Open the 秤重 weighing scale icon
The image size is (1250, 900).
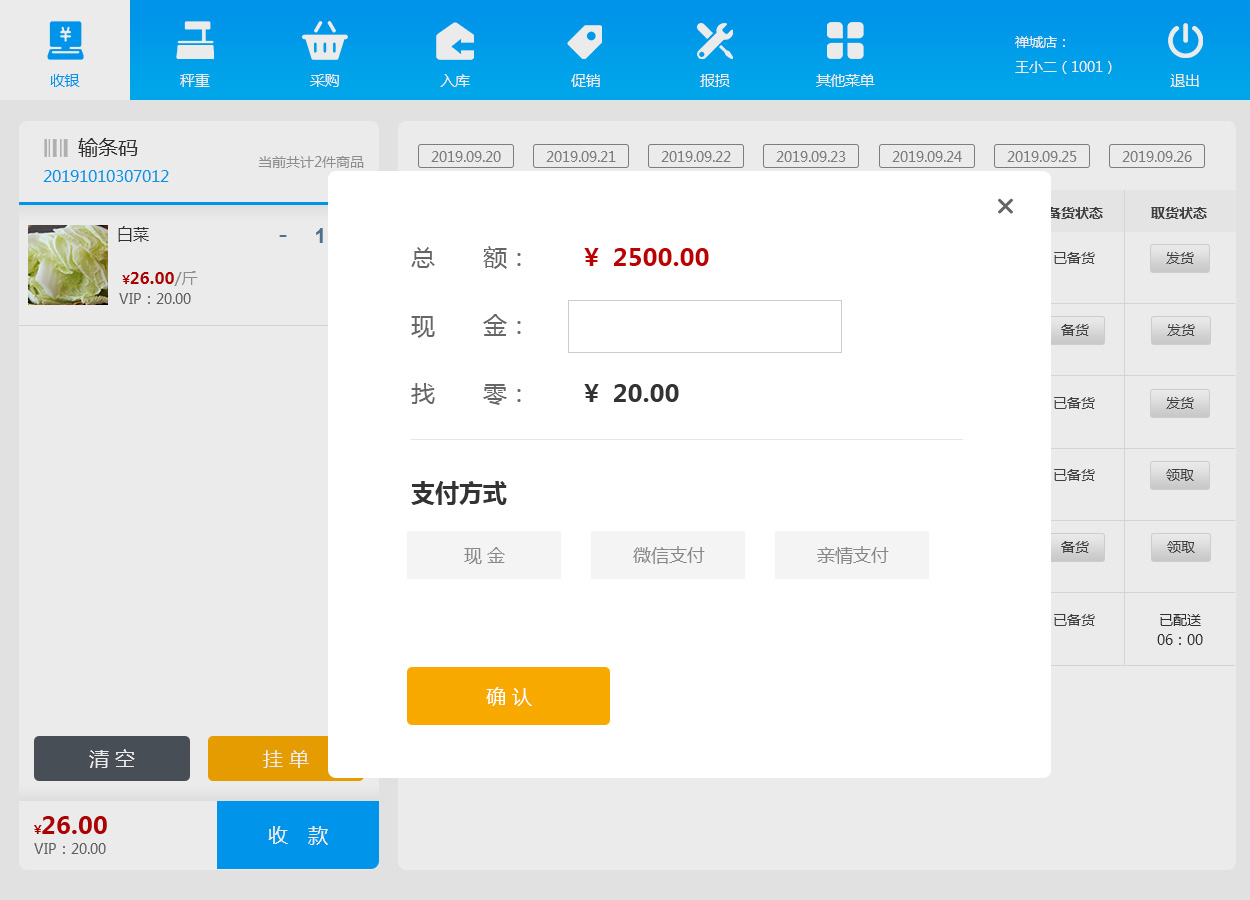pos(195,42)
